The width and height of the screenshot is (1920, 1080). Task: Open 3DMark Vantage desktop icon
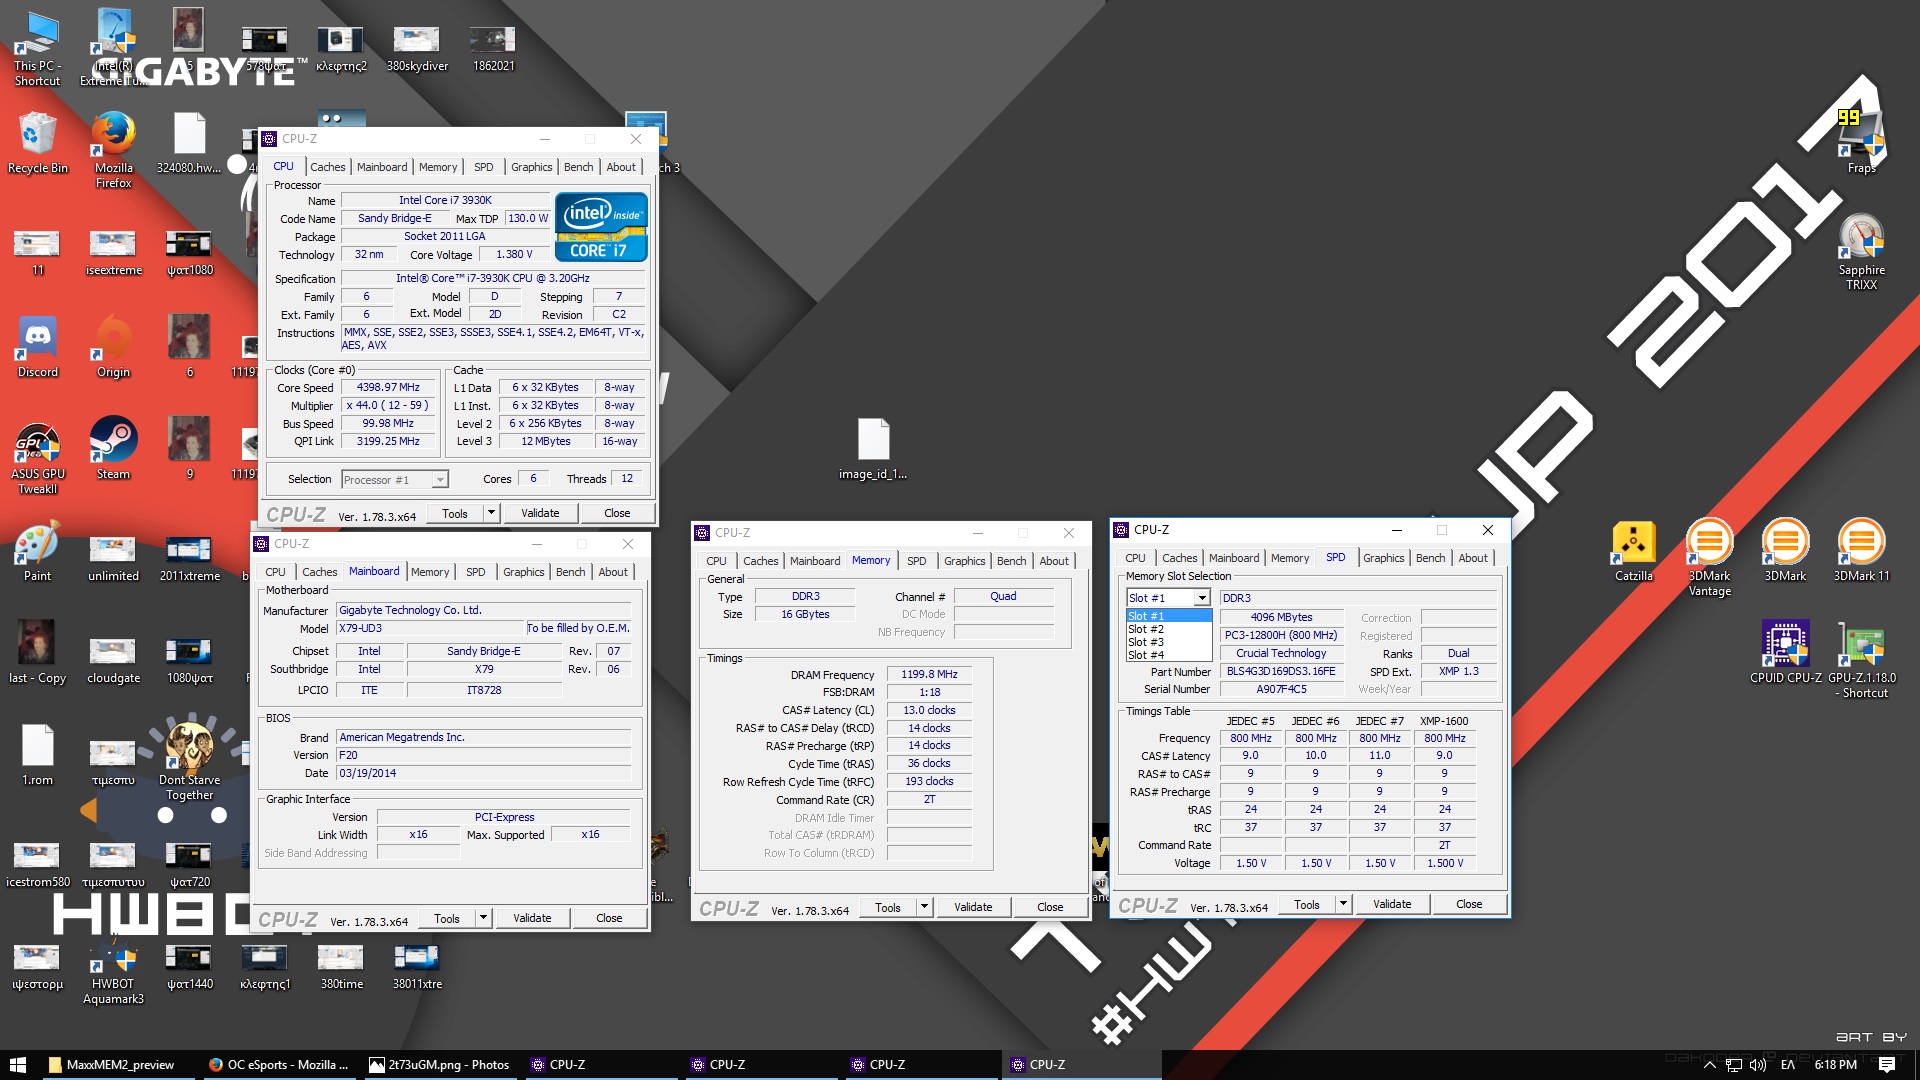1709,558
